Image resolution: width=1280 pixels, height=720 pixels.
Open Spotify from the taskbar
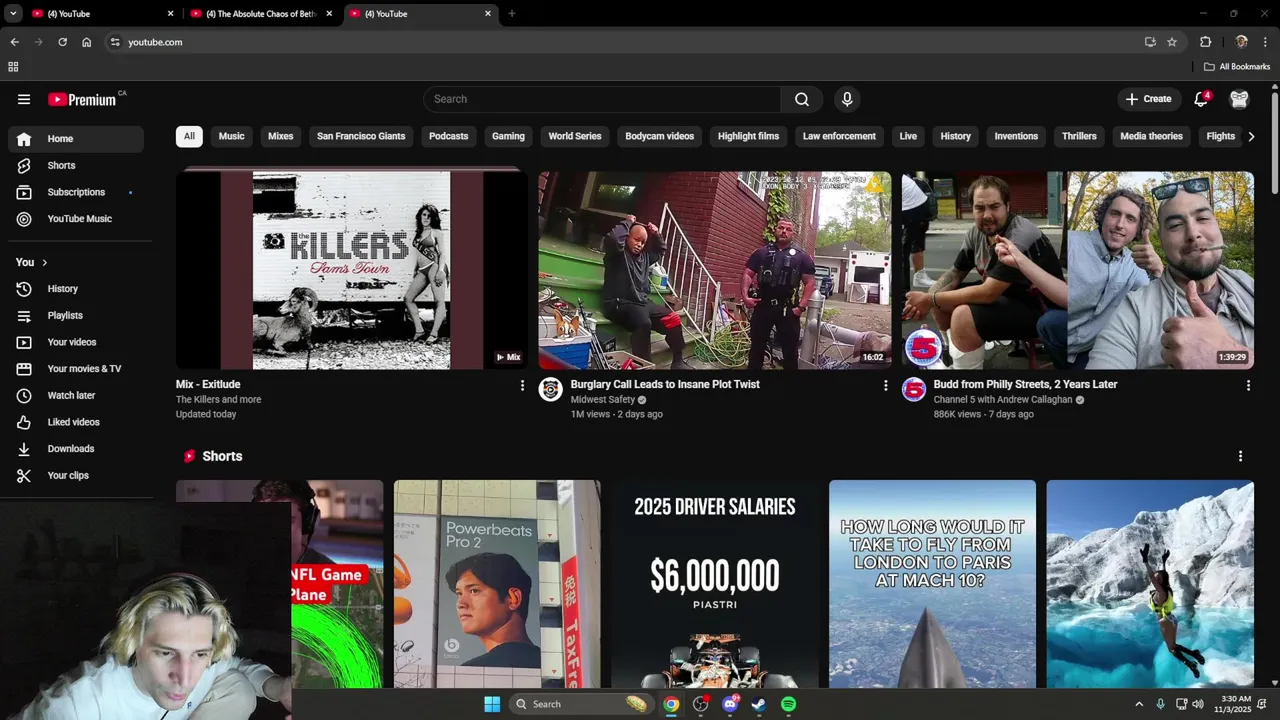click(788, 704)
